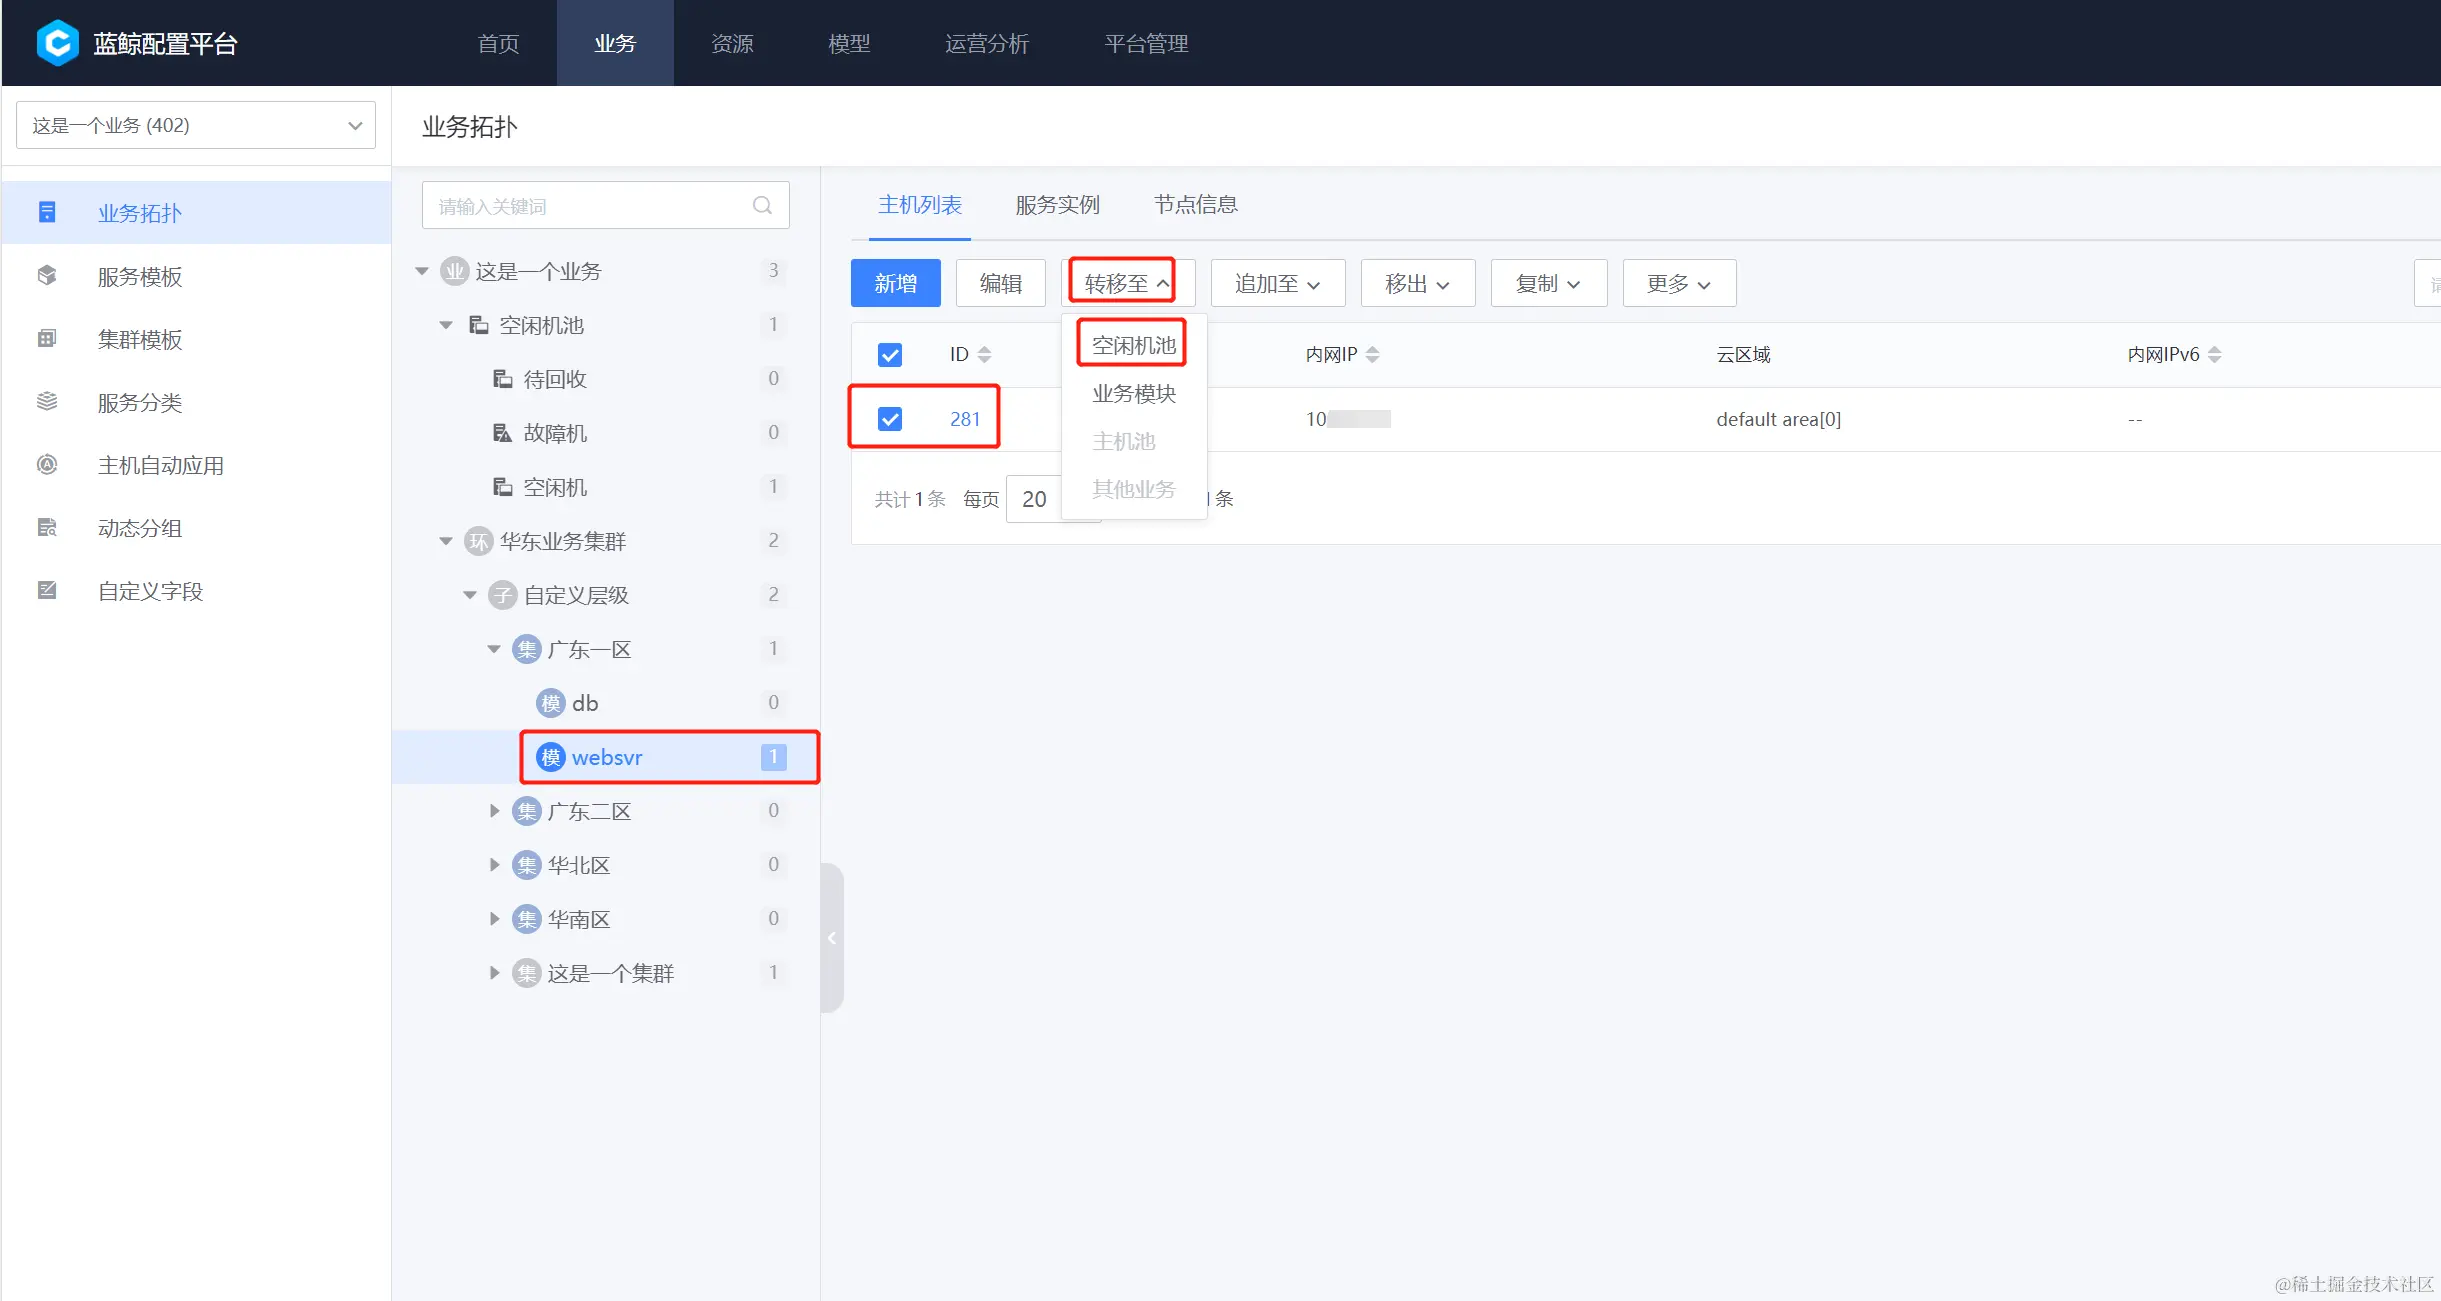
Task: Click the 业 icon of 这是一个业务 node
Action: [x=455, y=271]
